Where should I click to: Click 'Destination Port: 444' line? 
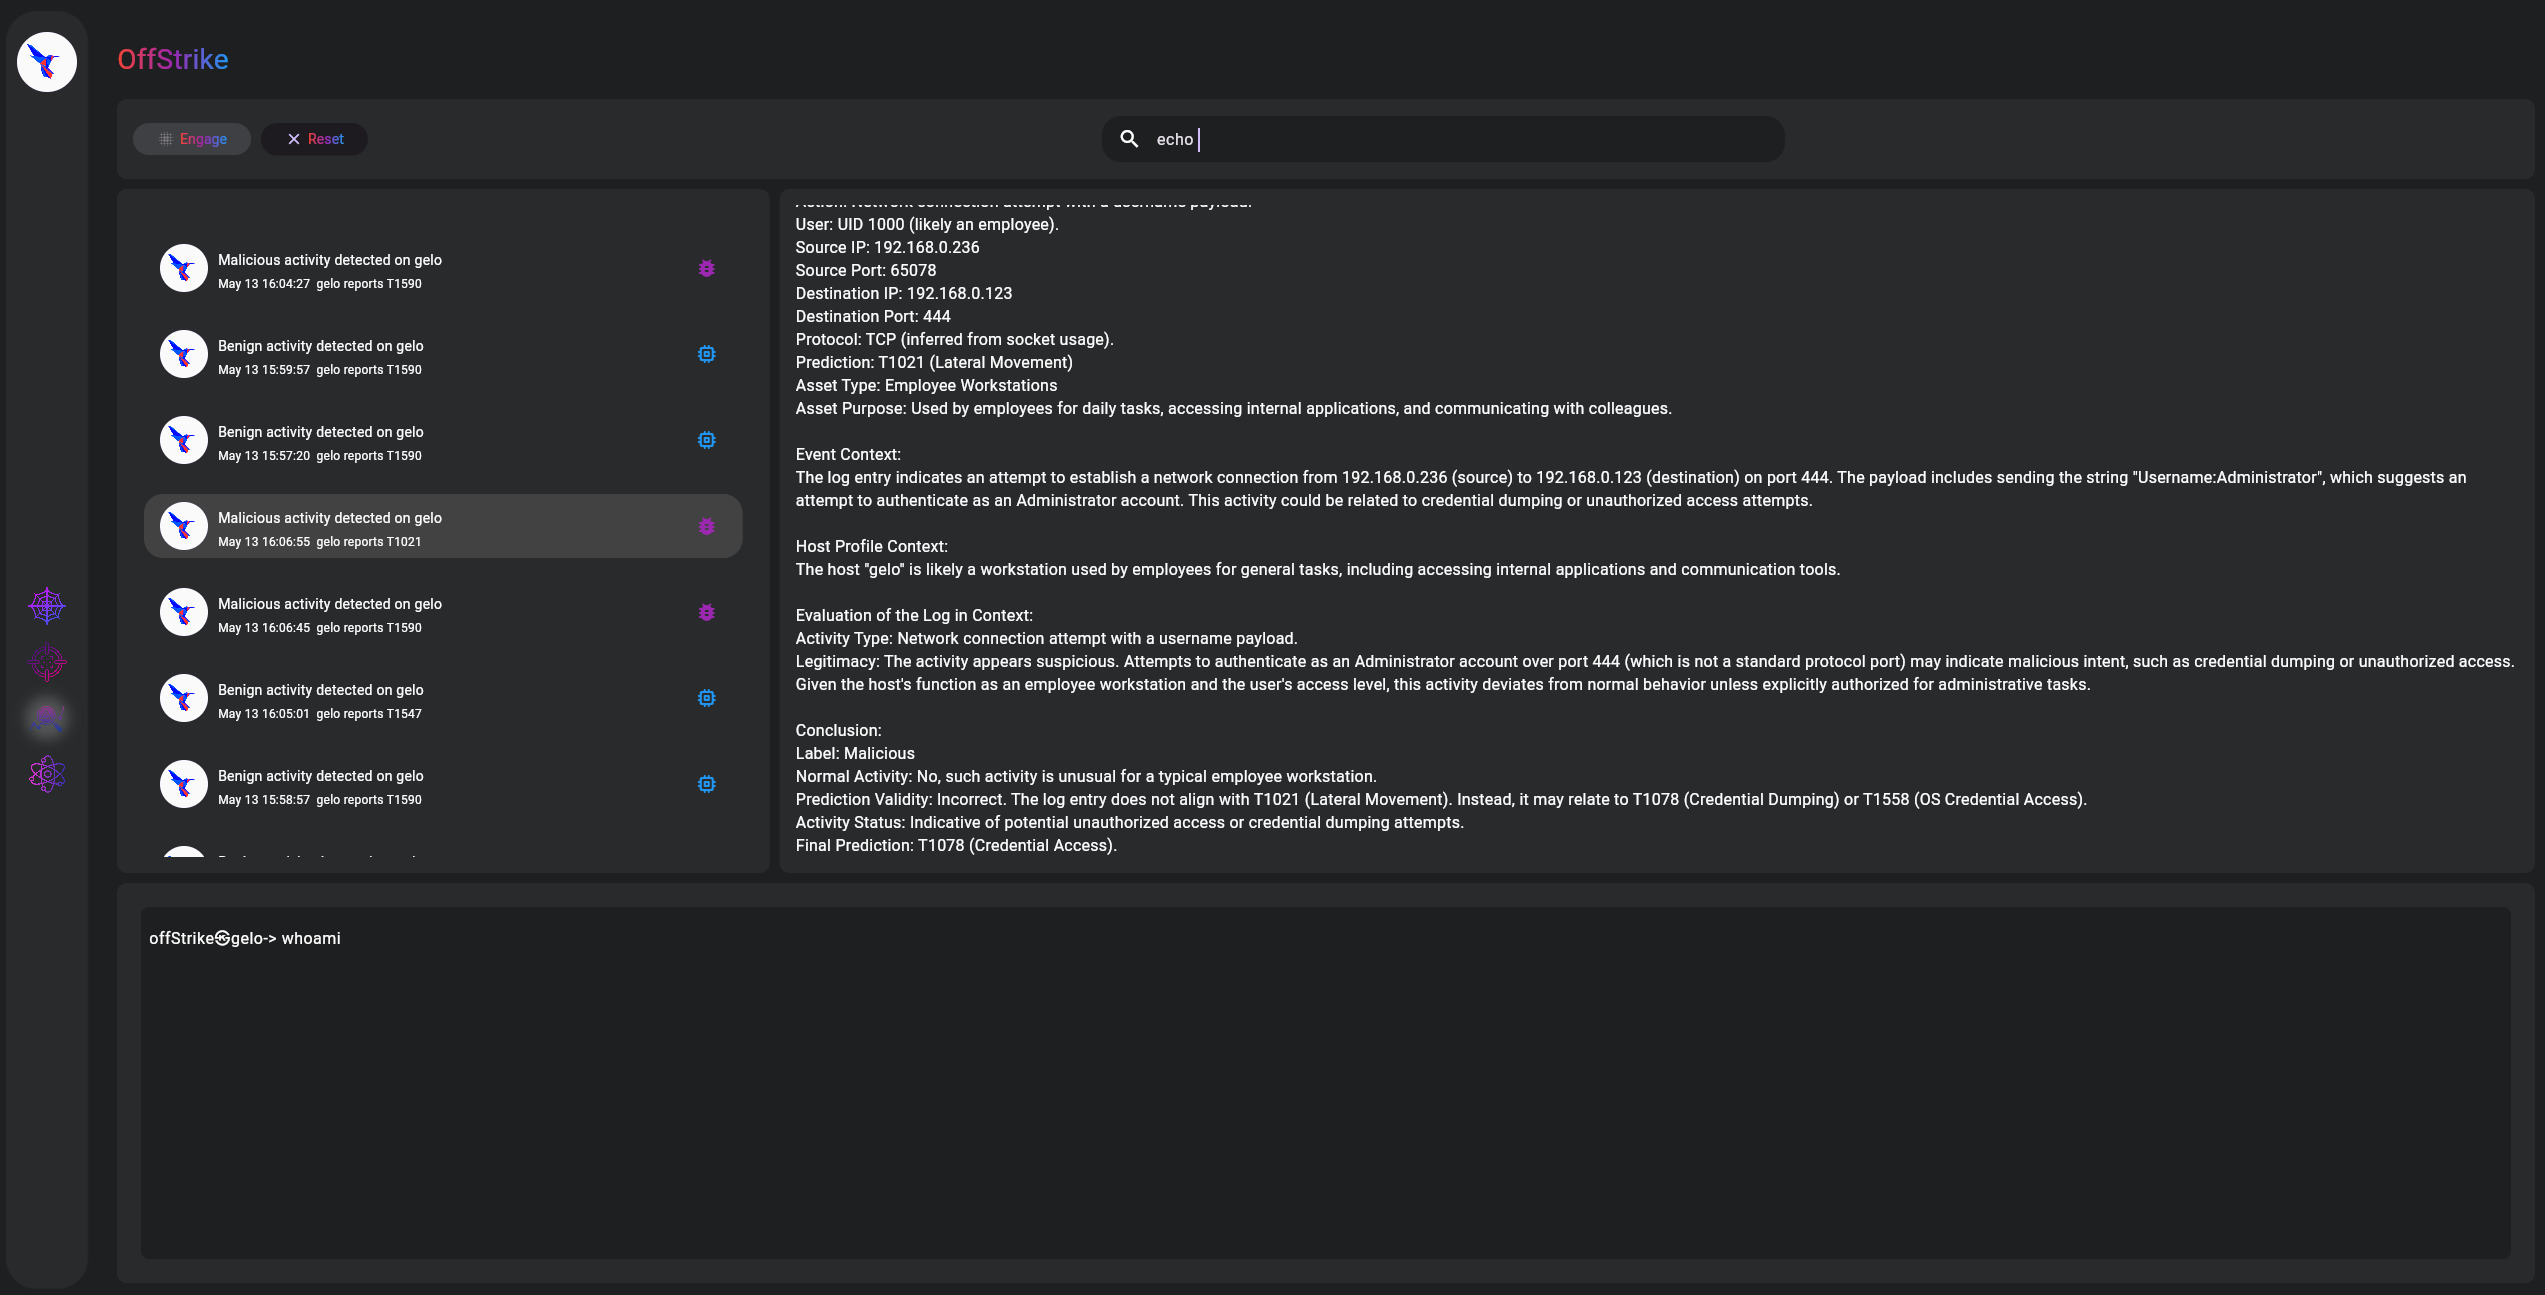(873, 316)
